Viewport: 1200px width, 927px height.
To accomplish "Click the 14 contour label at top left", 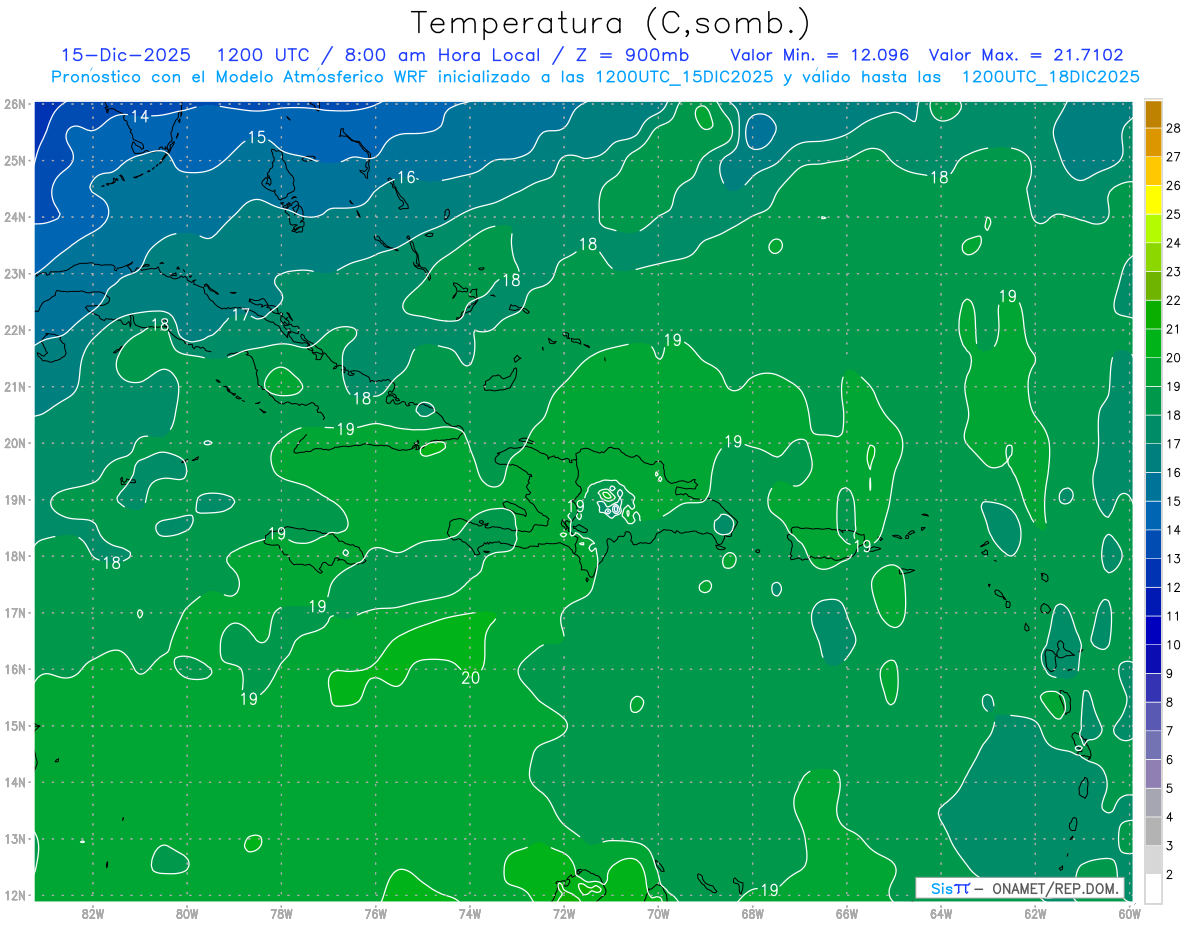I will (x=140, y=116).
